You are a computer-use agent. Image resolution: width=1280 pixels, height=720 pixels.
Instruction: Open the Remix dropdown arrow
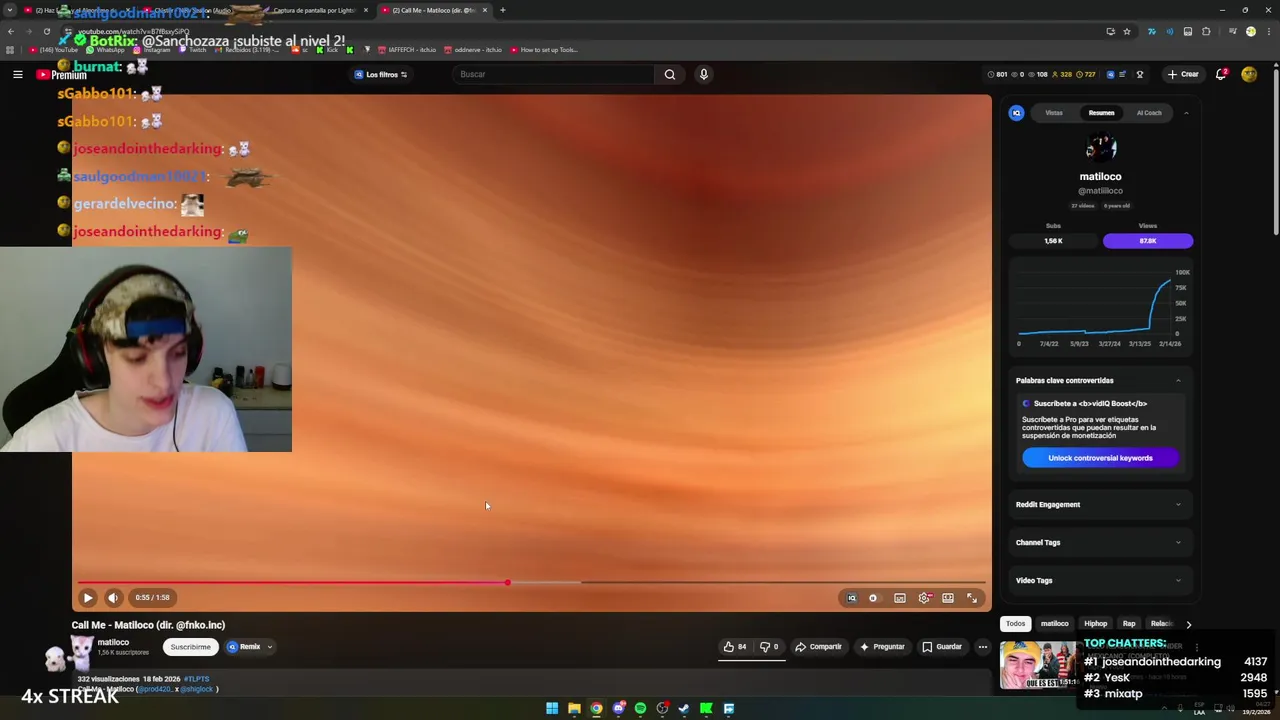[x=269, y=647]
